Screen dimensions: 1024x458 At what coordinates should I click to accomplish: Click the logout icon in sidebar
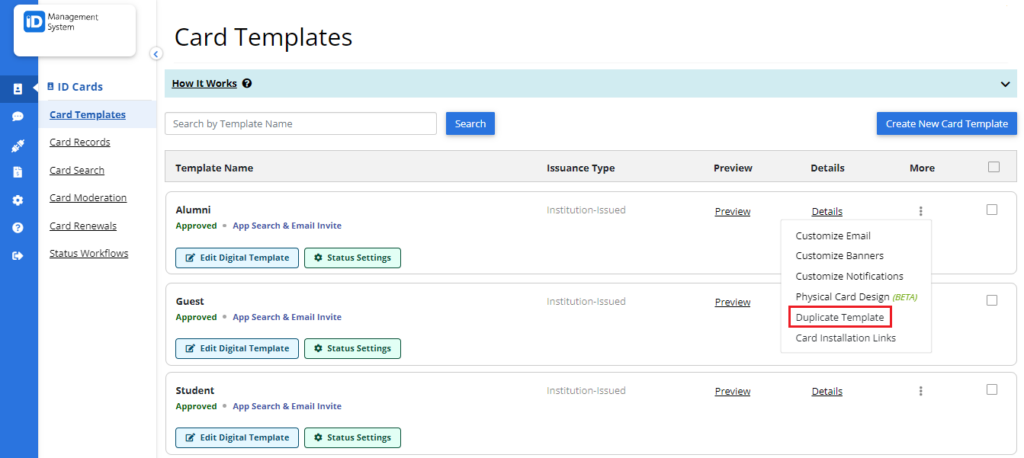tap(18, 256)
